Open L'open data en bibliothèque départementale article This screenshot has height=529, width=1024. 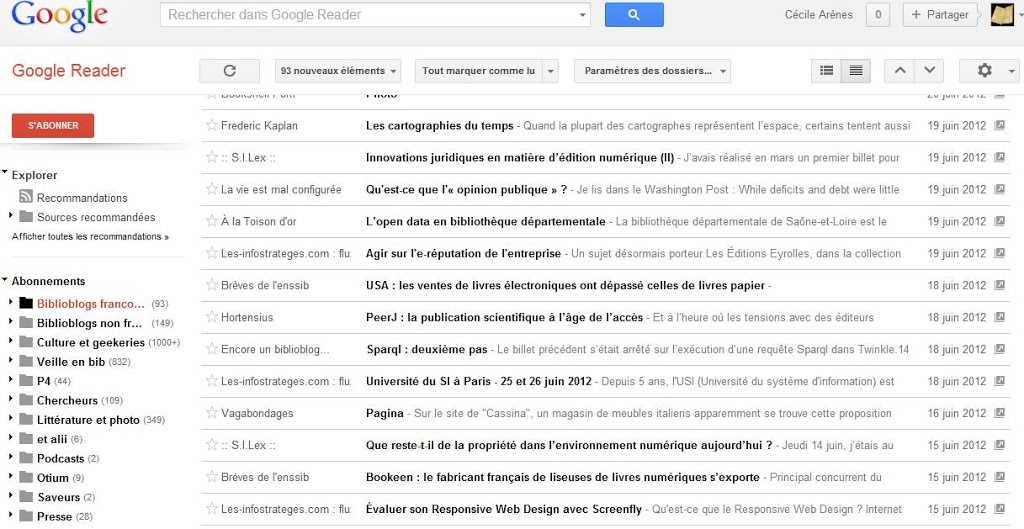coord(485,221)
